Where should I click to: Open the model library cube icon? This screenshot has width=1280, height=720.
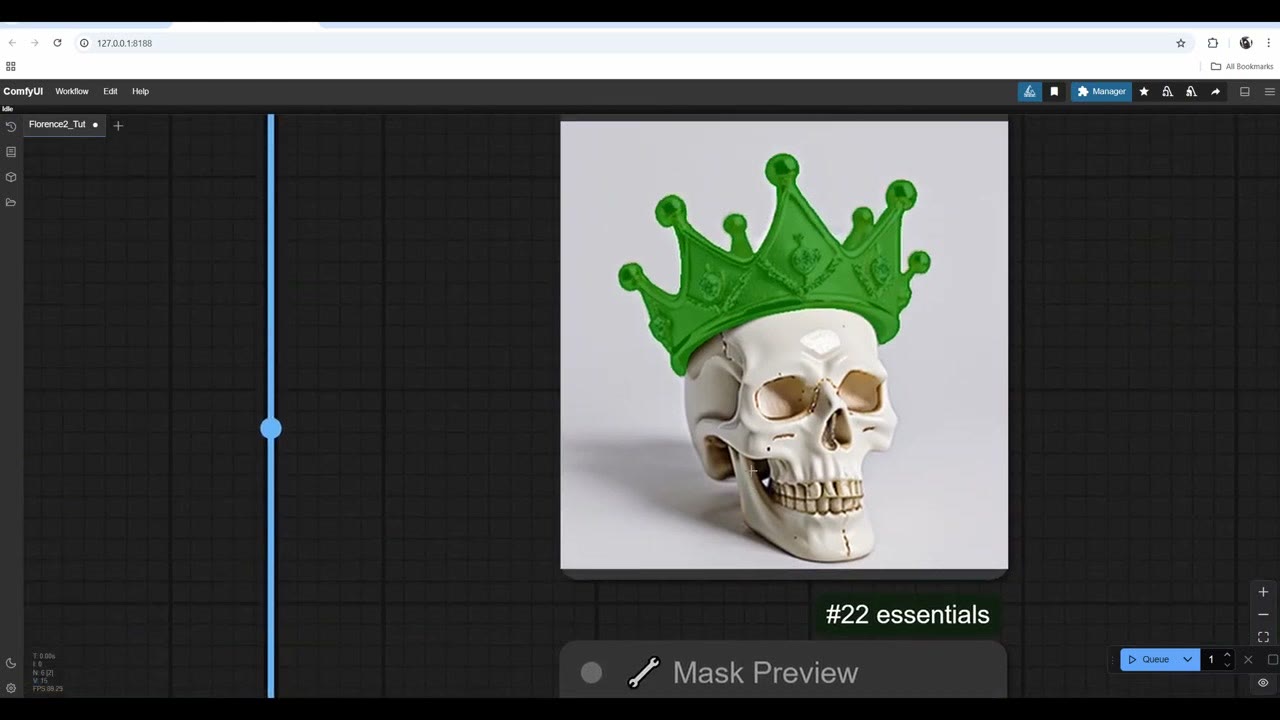tap(11, 177)
